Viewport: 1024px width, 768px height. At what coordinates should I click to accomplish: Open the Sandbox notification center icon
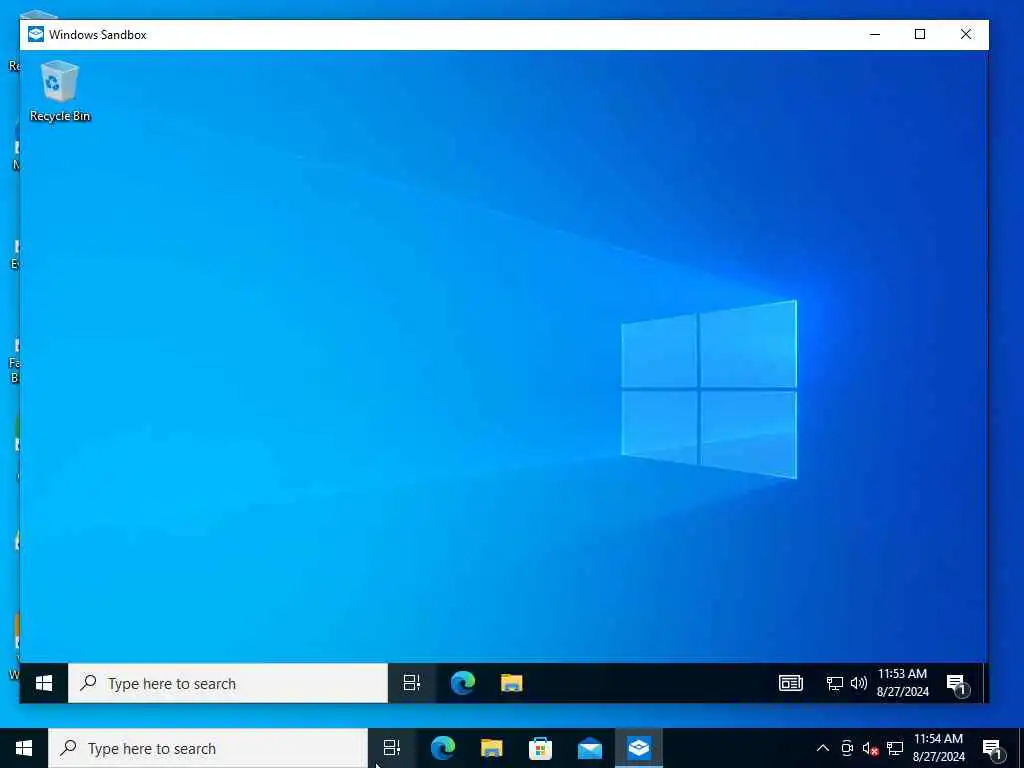coord(957,684)
